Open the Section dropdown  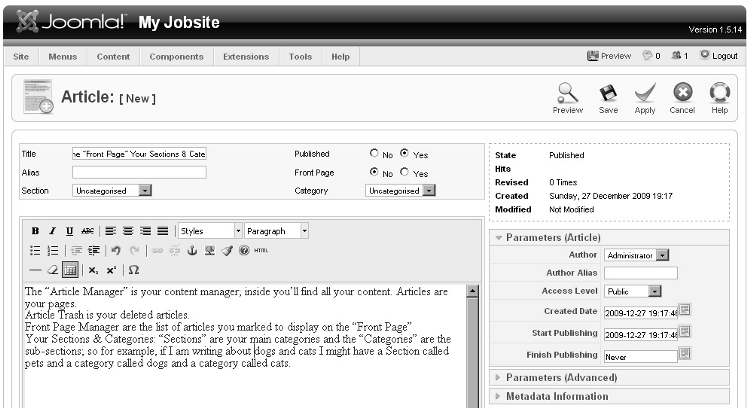coord(112,190)
